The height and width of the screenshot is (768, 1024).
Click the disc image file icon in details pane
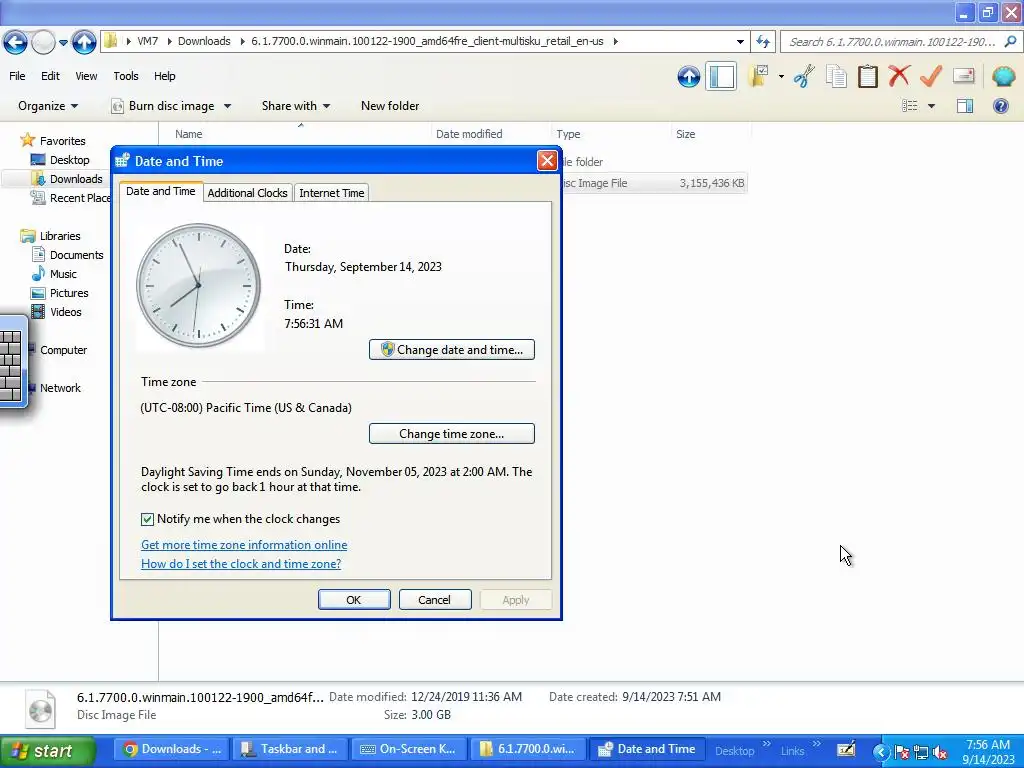(40, 709)
